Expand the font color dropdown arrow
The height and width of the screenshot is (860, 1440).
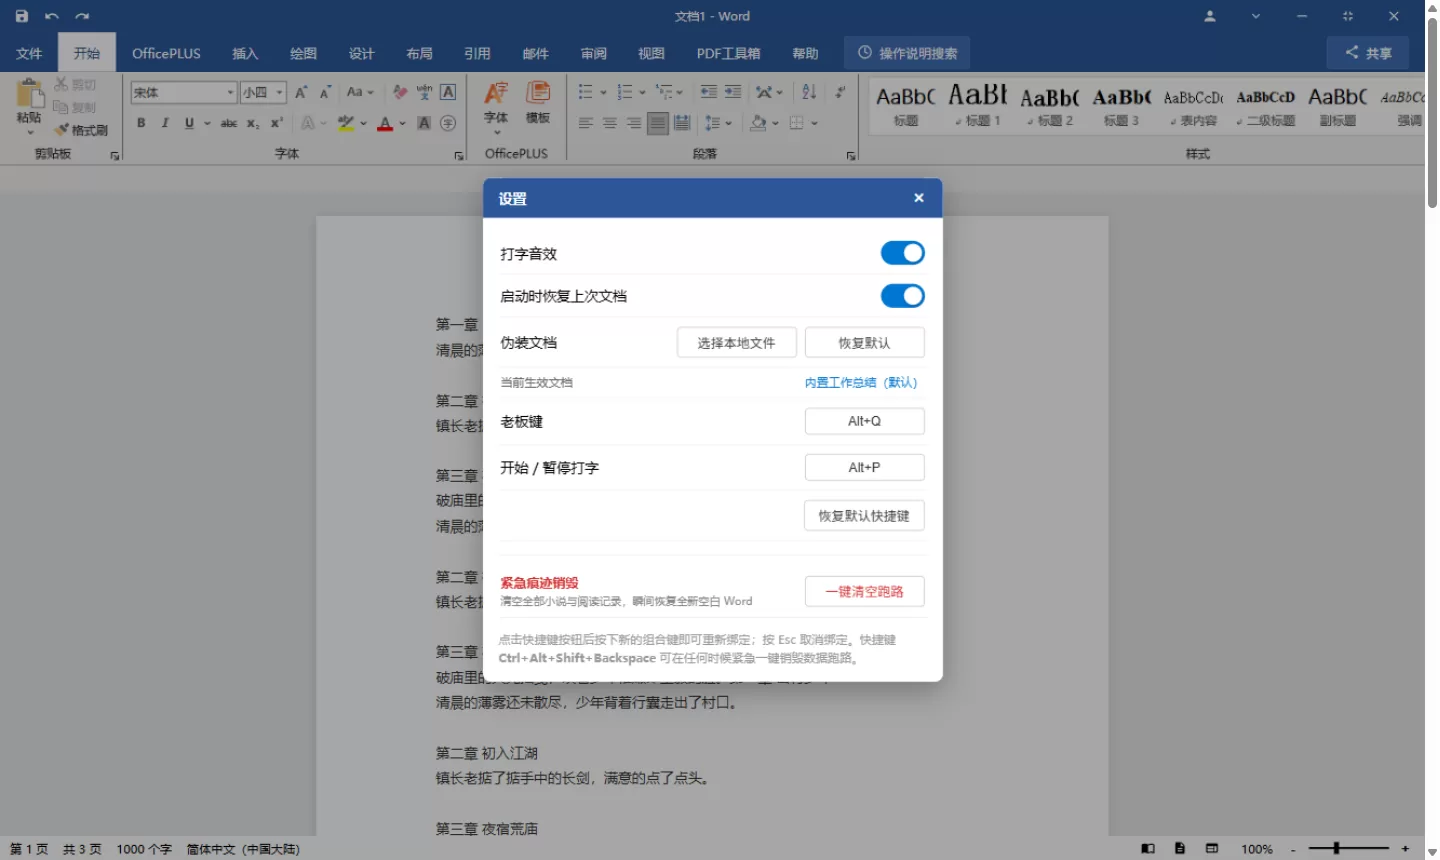402,123
